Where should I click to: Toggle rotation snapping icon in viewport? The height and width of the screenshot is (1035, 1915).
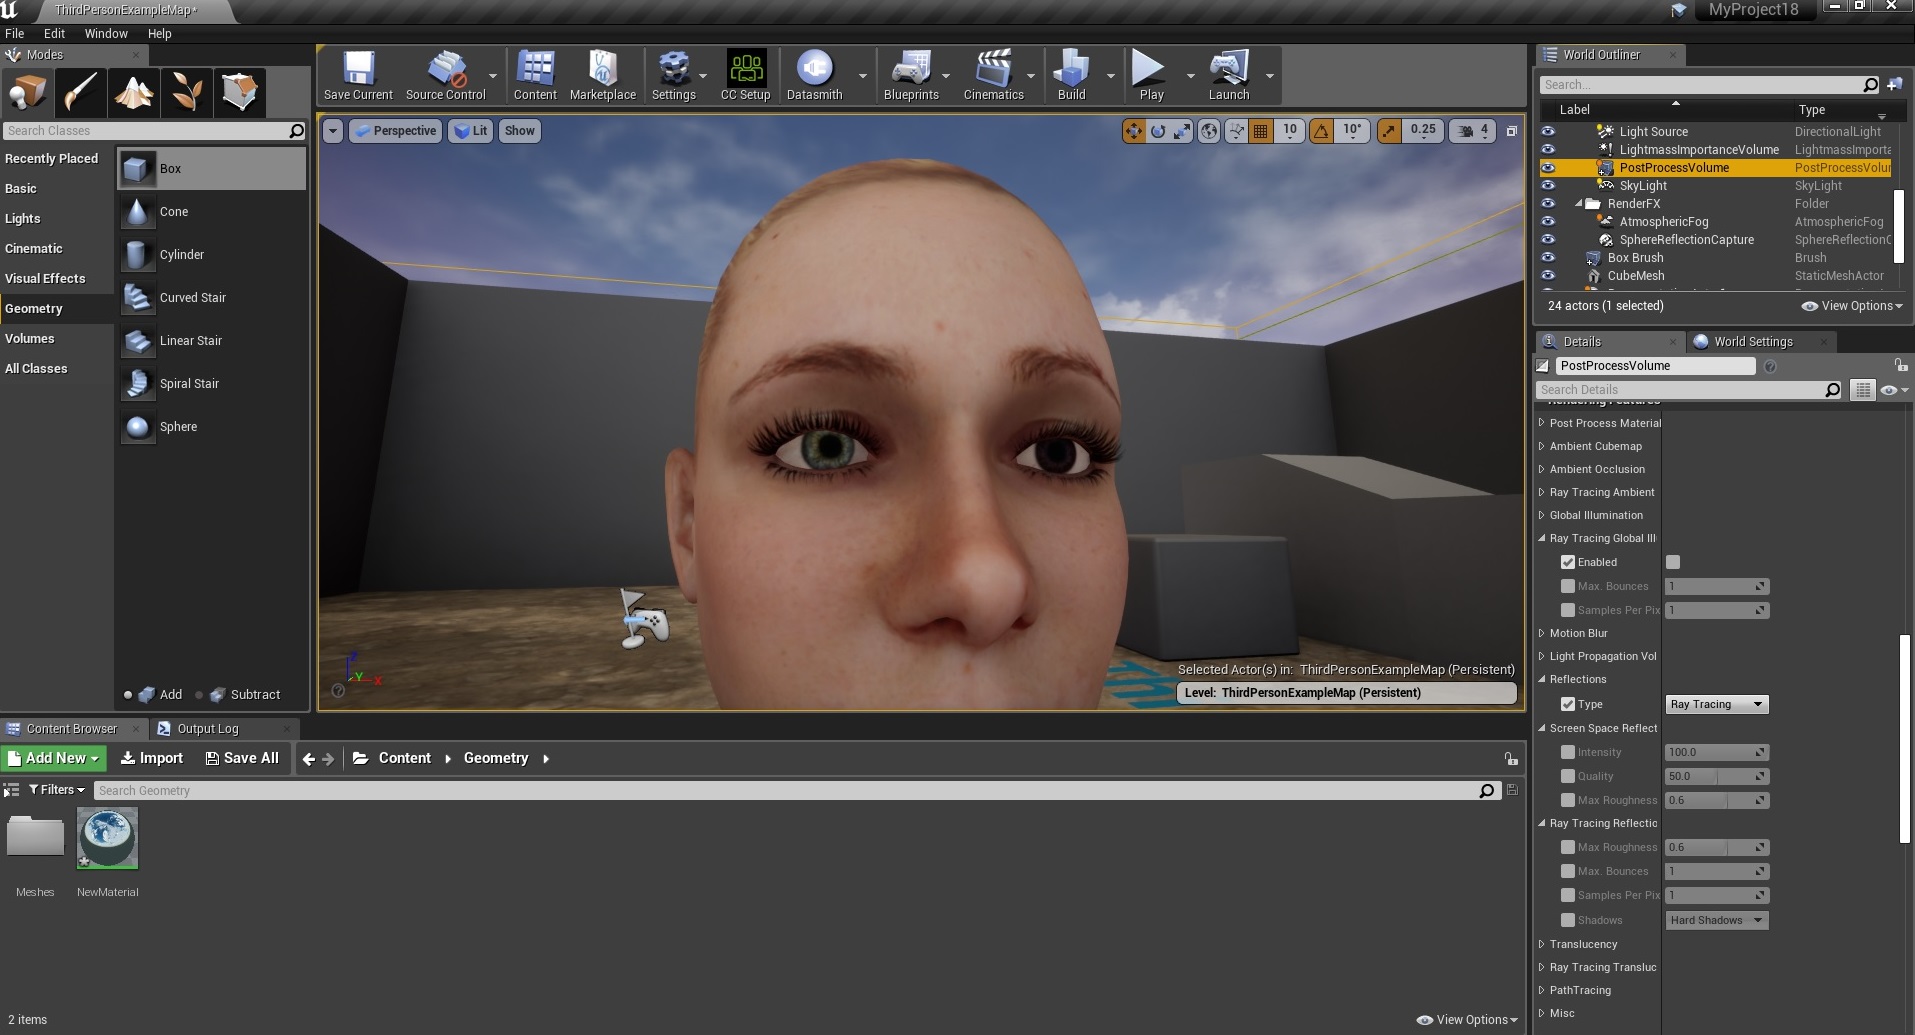1321,130
